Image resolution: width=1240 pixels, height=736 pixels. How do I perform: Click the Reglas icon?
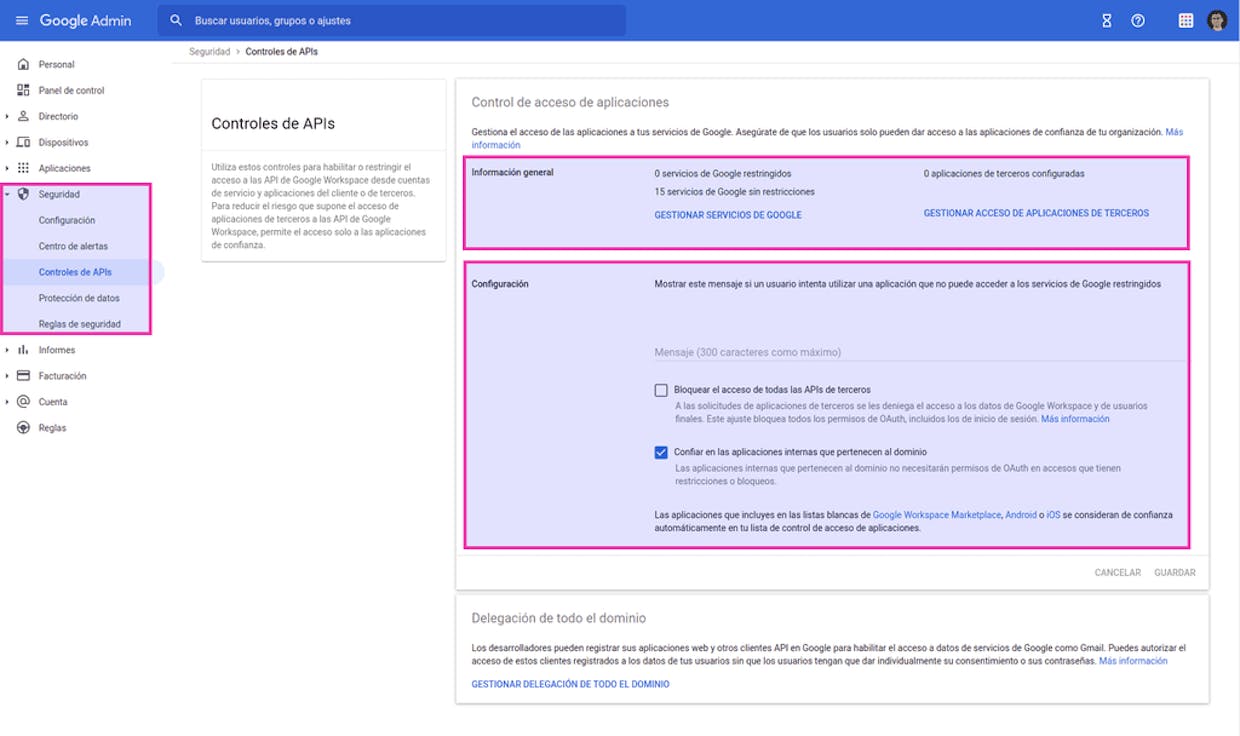(23, 428)
